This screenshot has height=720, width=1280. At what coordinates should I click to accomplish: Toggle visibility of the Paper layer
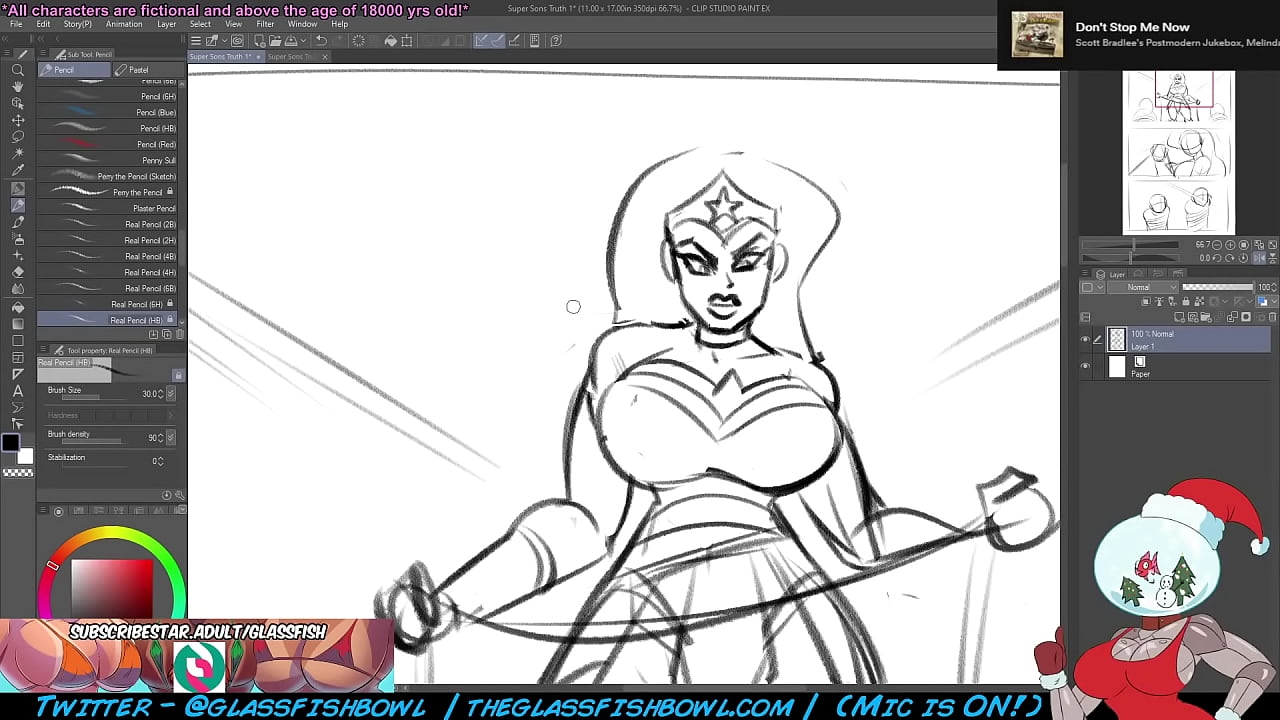point(1085,367)
